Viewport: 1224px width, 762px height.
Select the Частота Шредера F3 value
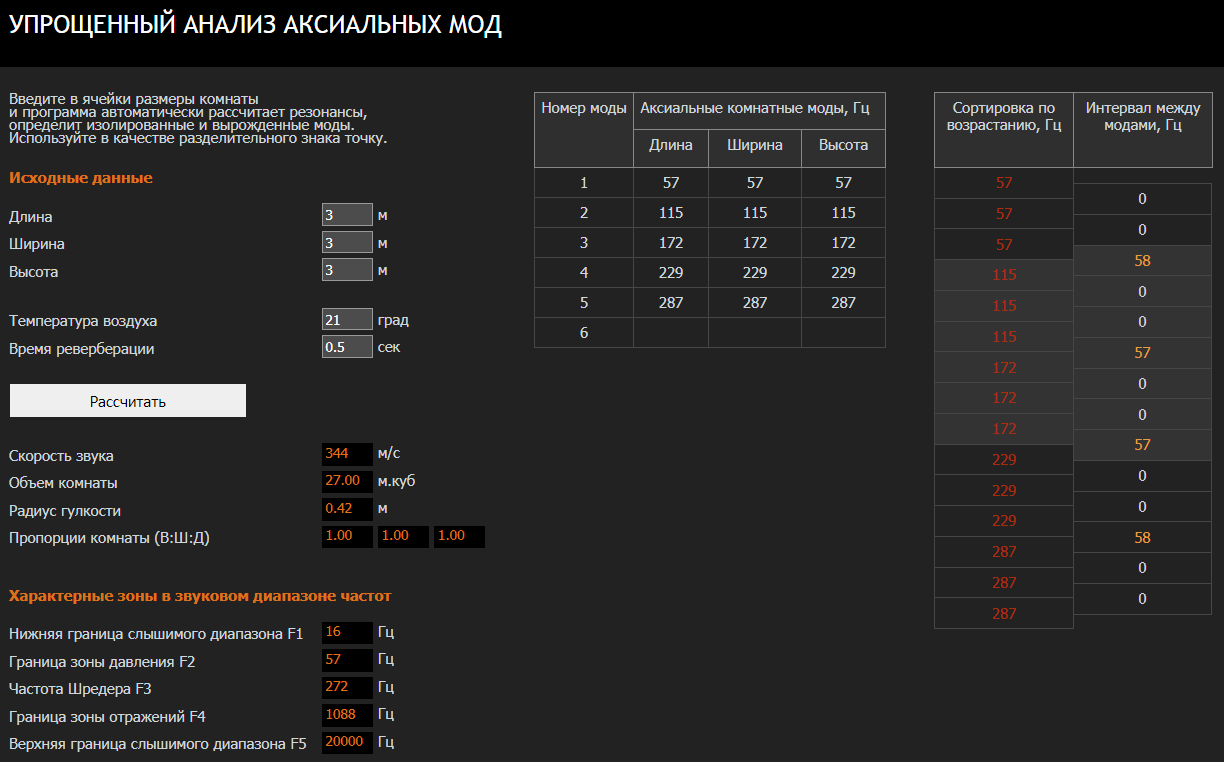(x=347, y=688)
